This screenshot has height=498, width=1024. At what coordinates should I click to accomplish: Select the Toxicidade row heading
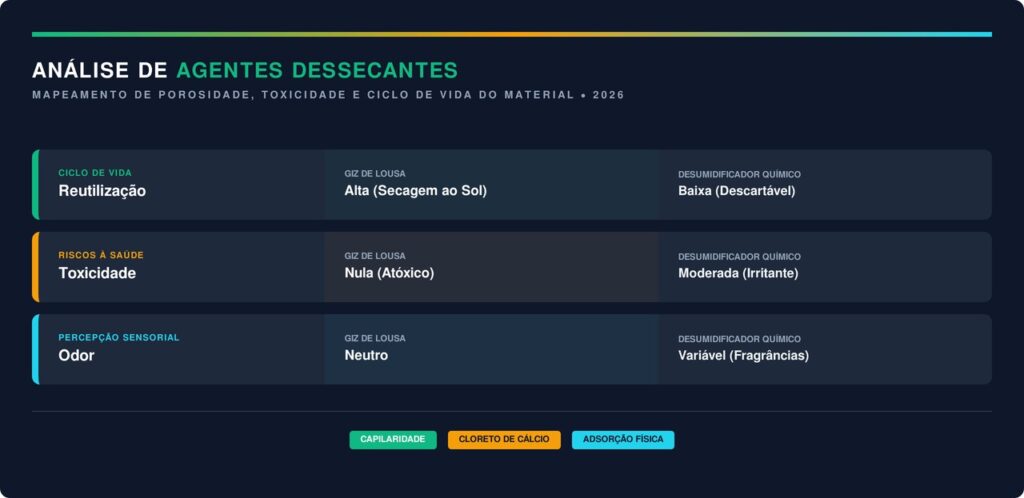click(x=97, y=273)
